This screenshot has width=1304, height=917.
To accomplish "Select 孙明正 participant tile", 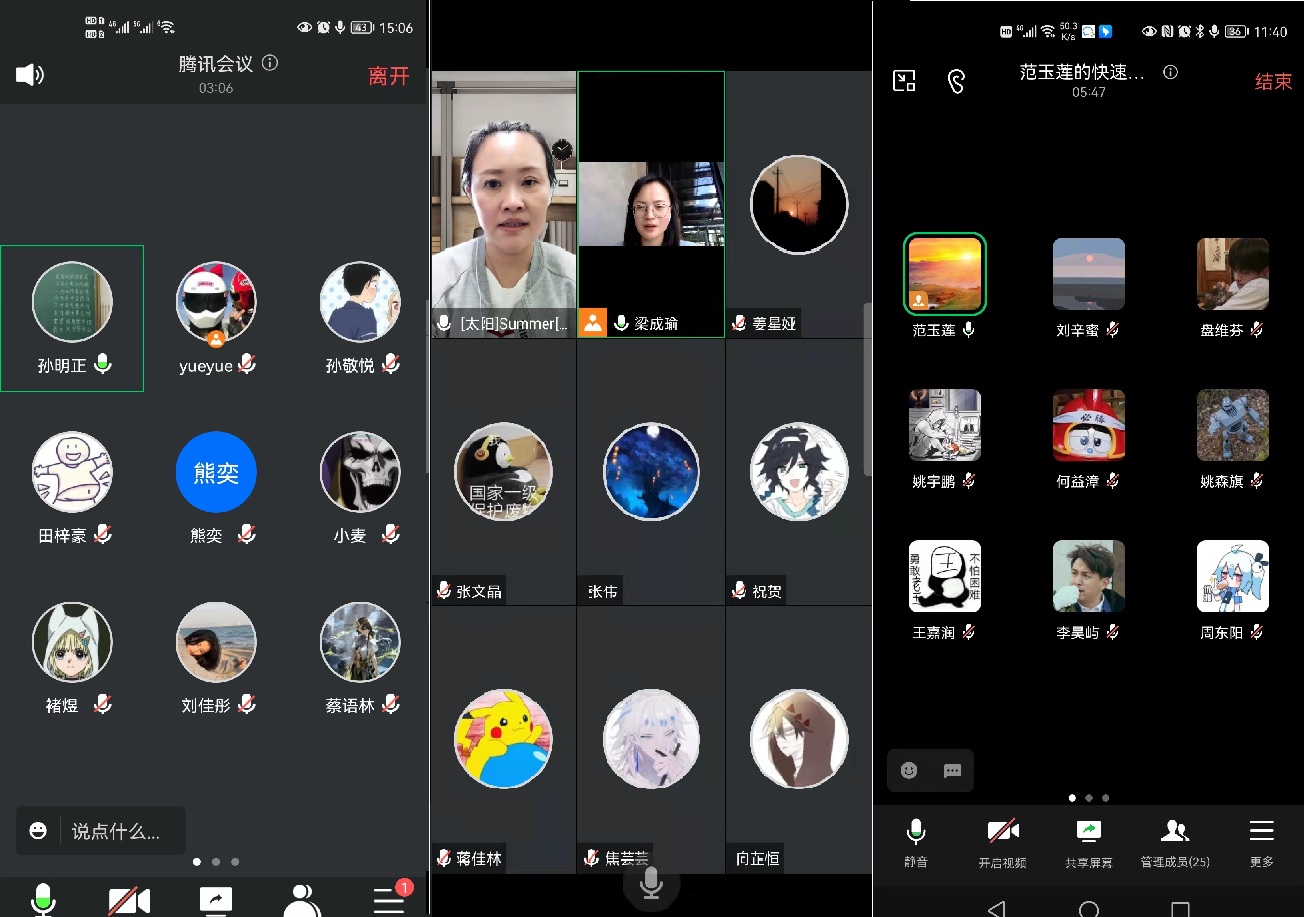I will pyautogui.click(x=72, y=318).
